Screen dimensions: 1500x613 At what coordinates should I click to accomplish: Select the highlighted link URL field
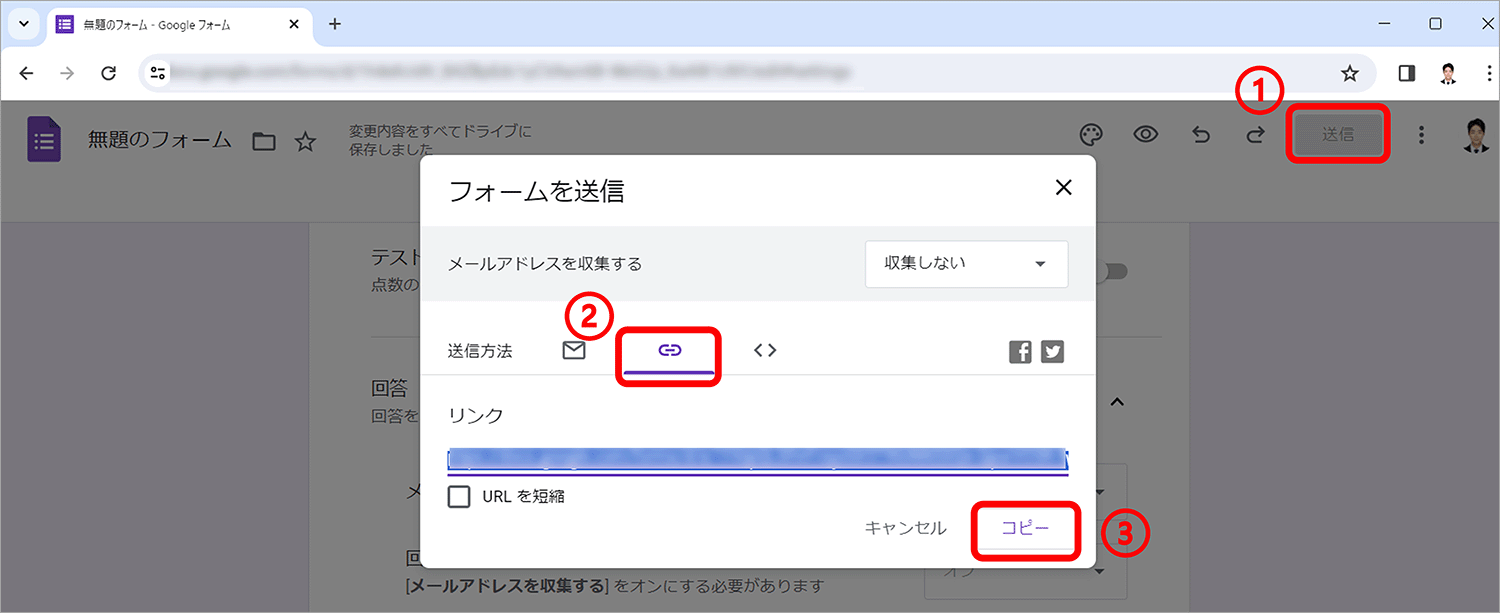(758, 459)
